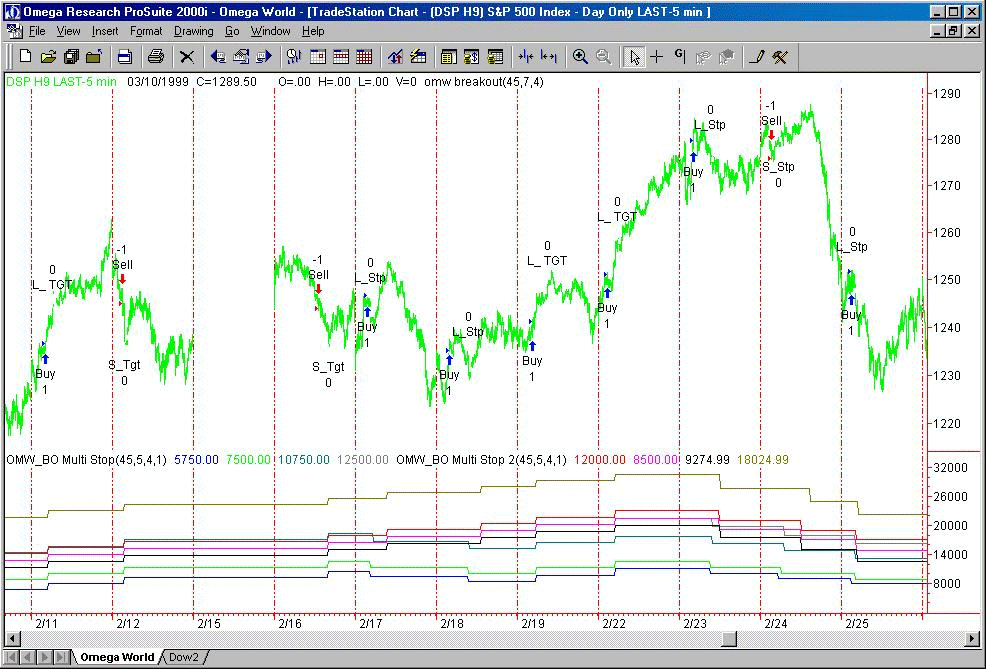
Task: Expand the Insert menu
Action: (105, 31)
